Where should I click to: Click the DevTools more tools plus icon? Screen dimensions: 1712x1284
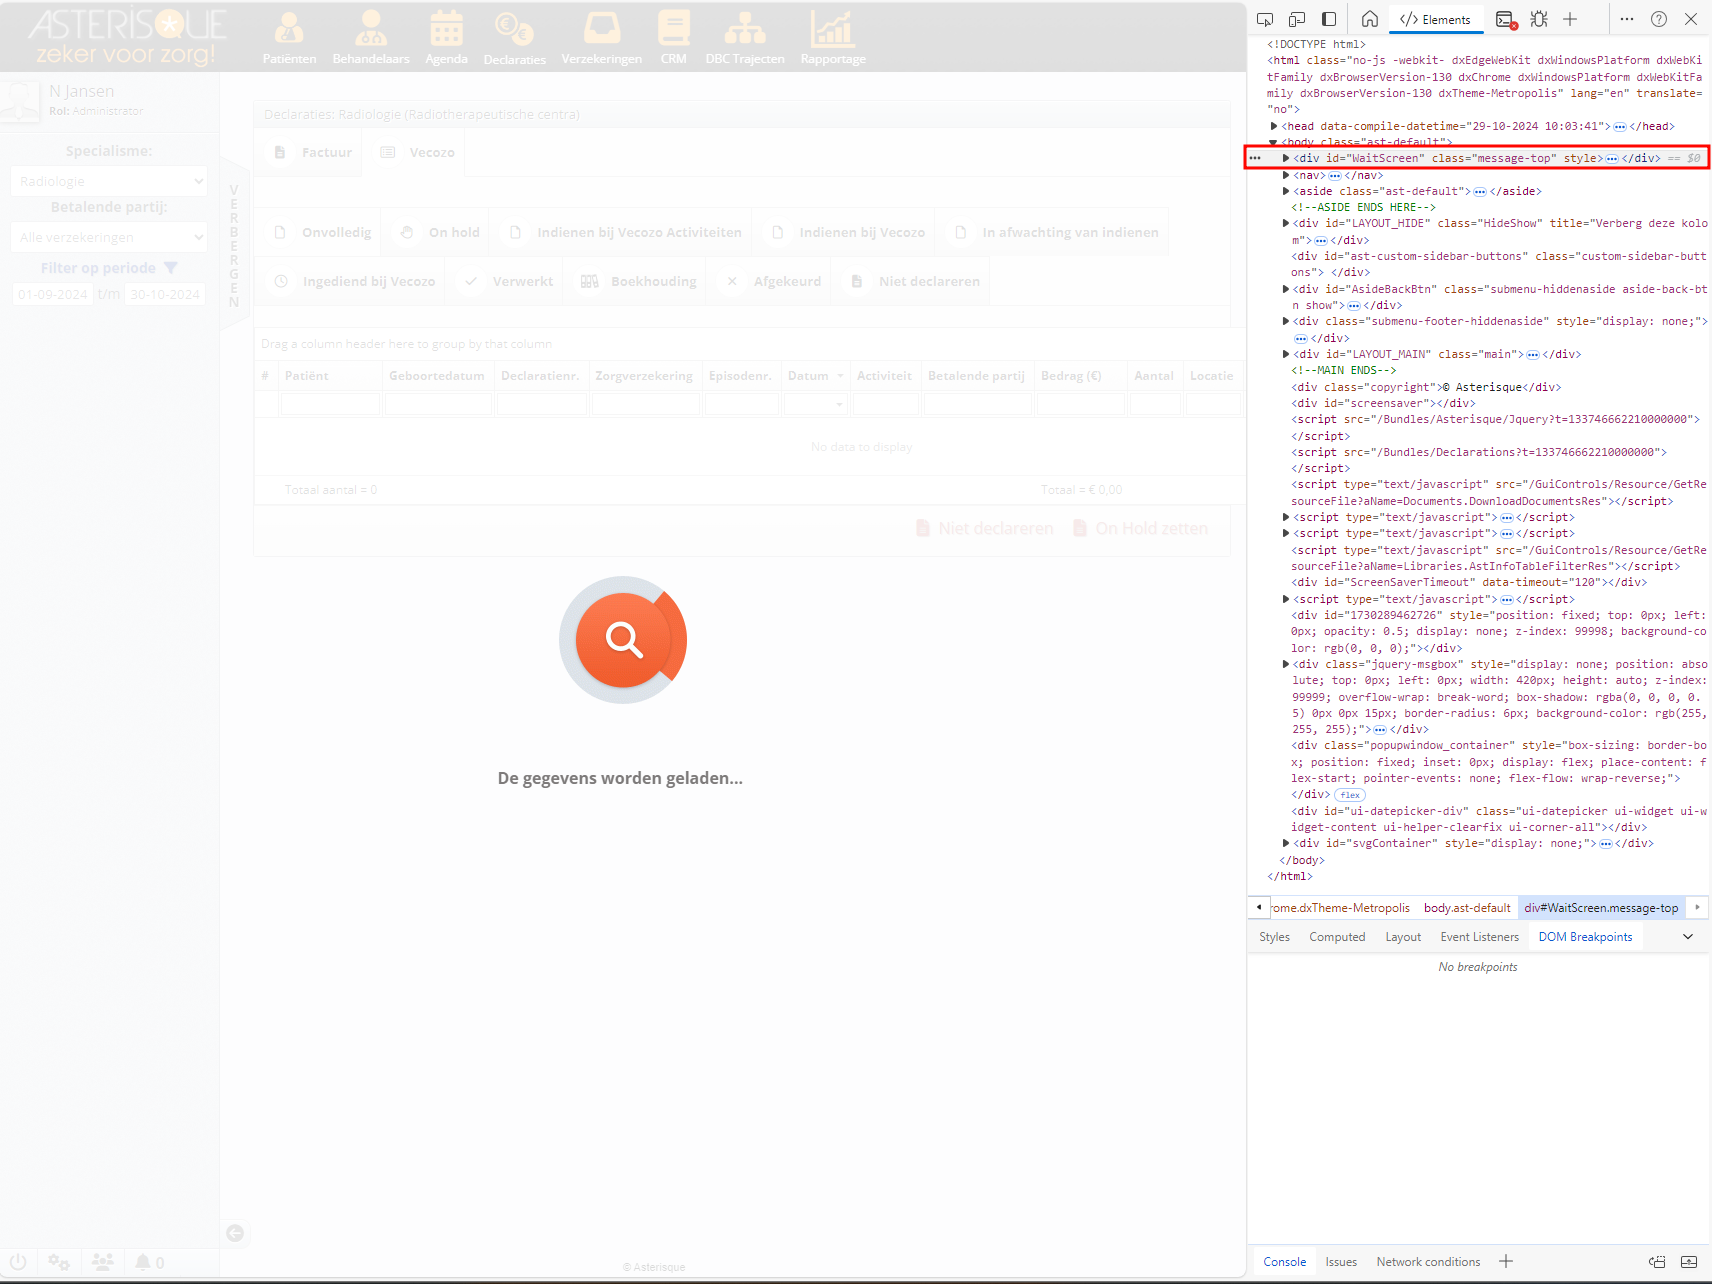[x=1571, y=19]
